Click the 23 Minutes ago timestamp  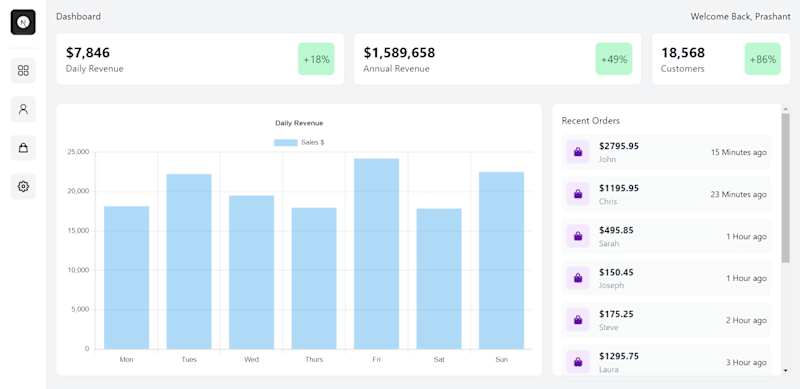point(738,194)
